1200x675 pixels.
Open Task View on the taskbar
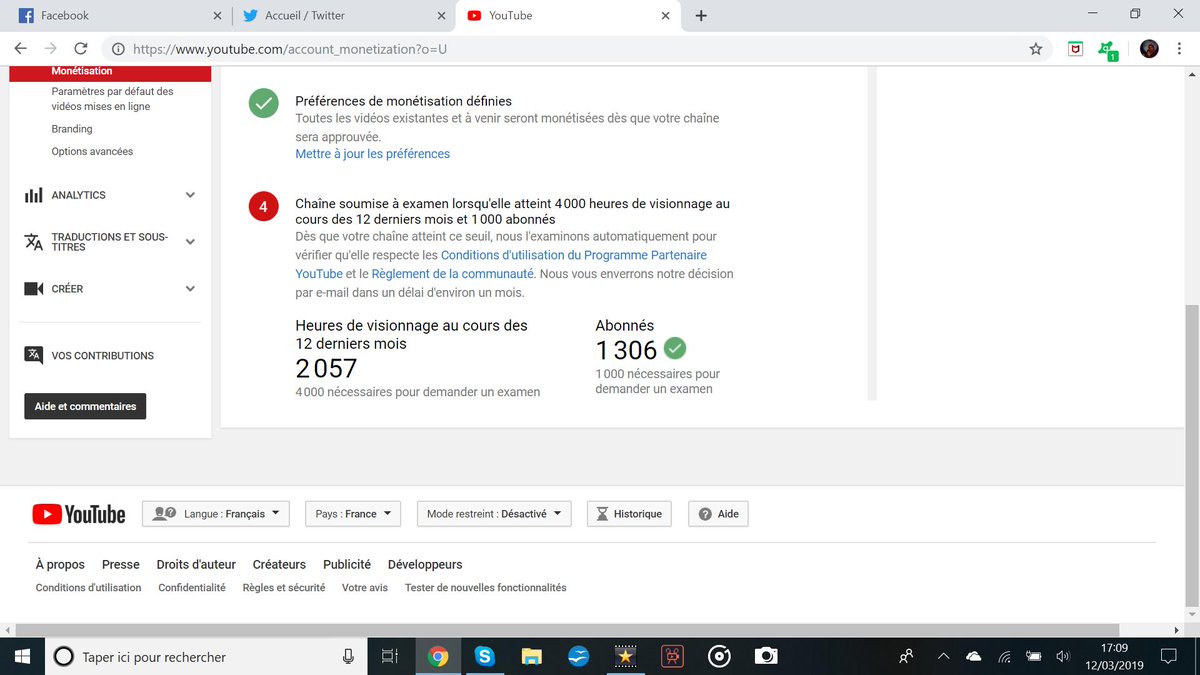click(389, 656)
